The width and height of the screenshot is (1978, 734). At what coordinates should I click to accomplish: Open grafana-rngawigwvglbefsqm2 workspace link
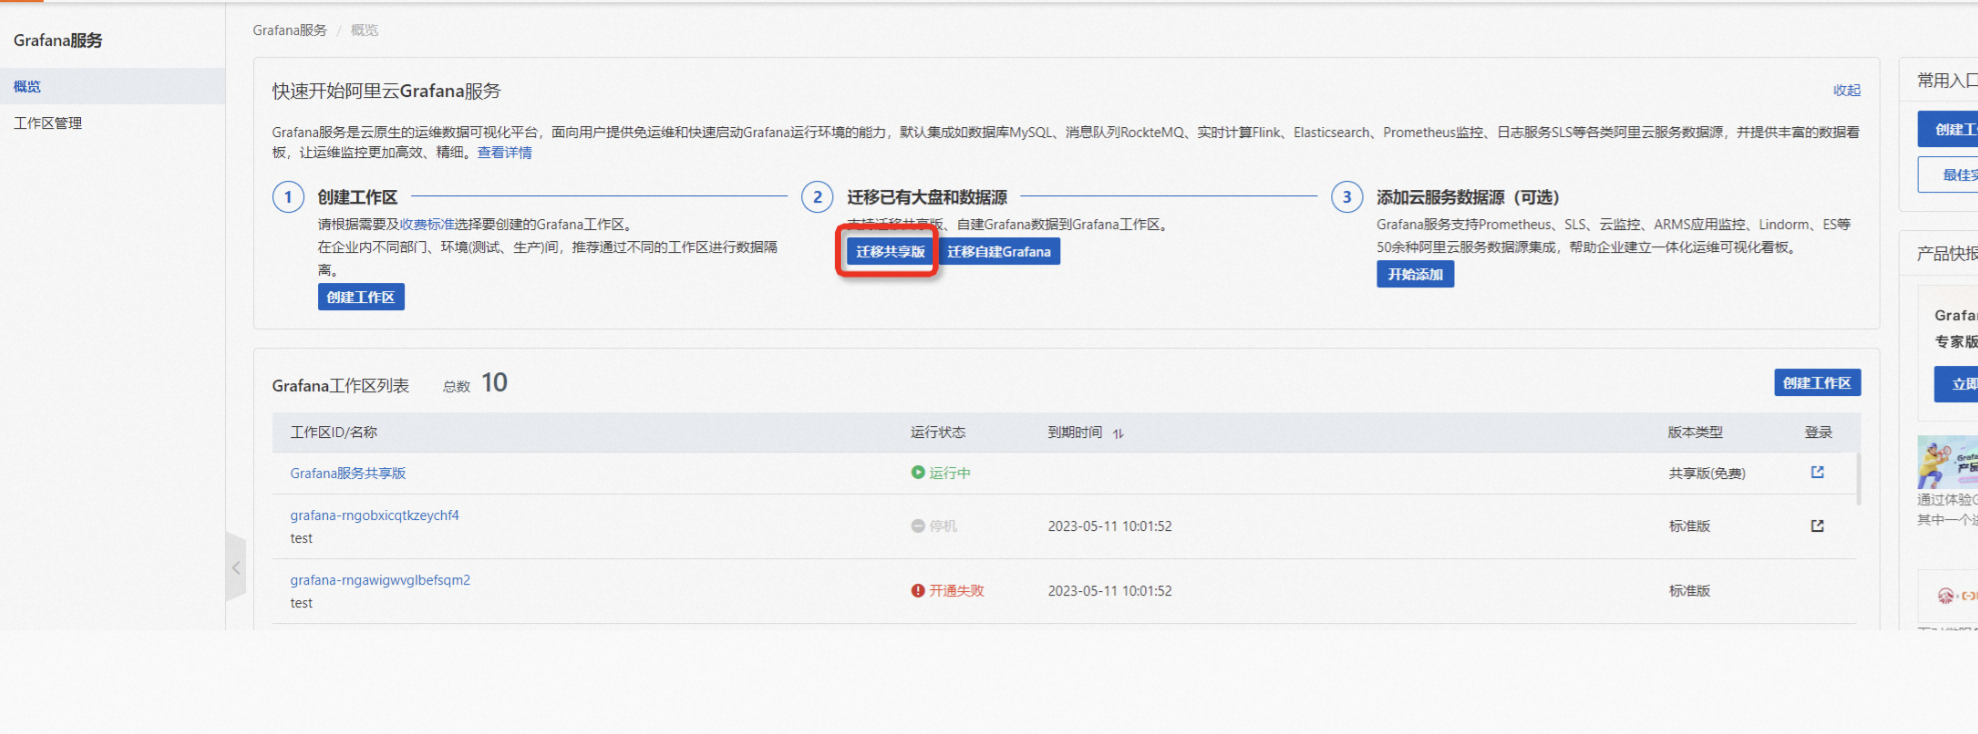[380, 580]
